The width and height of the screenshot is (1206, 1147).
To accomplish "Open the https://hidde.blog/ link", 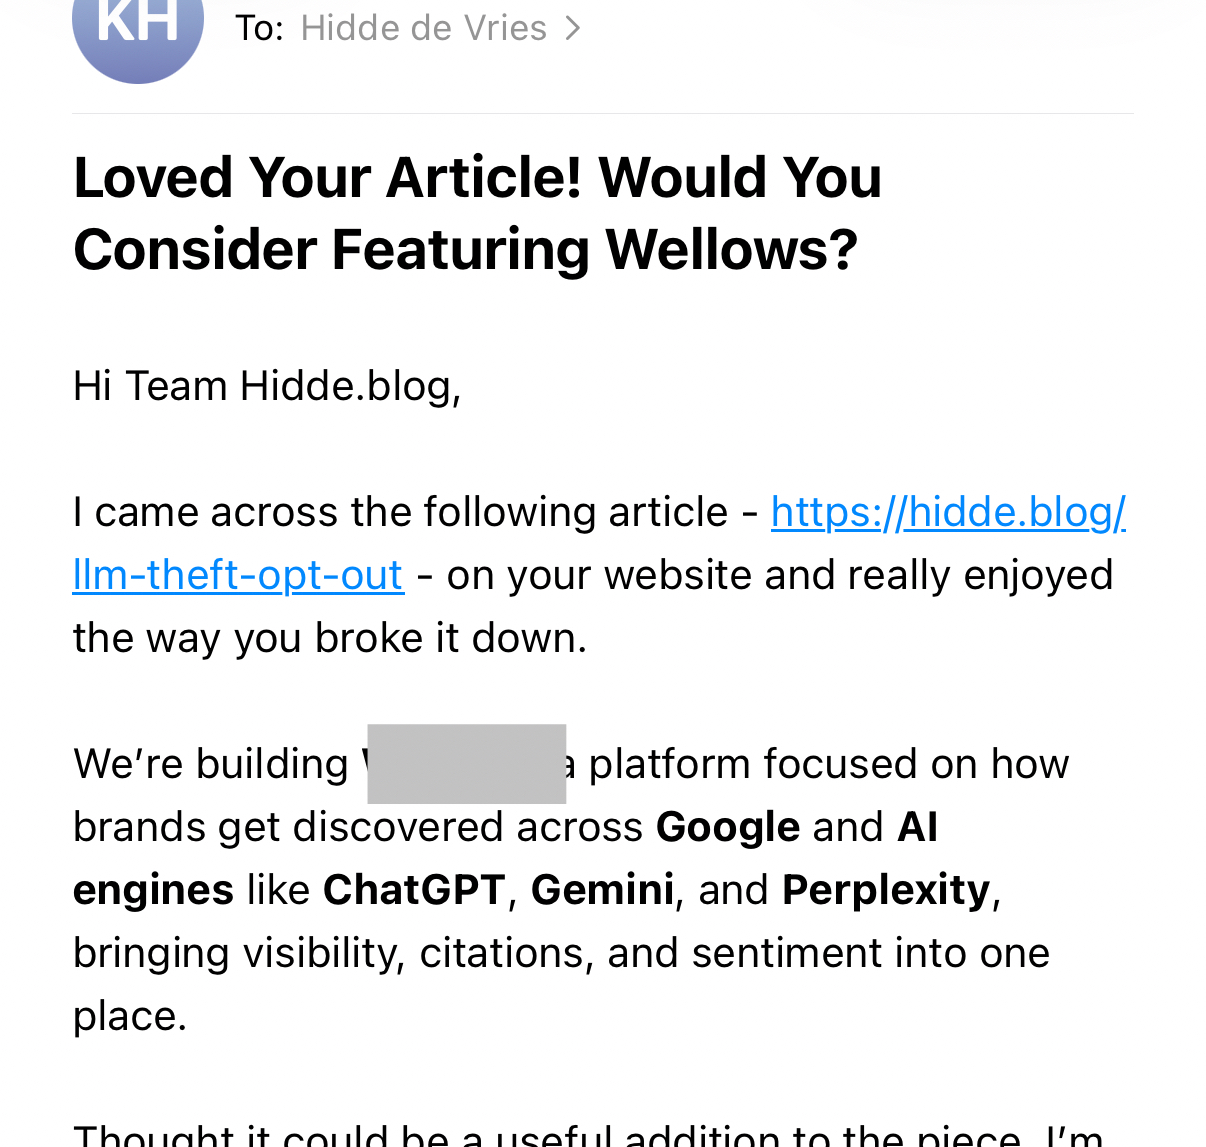I will point(948,512).
